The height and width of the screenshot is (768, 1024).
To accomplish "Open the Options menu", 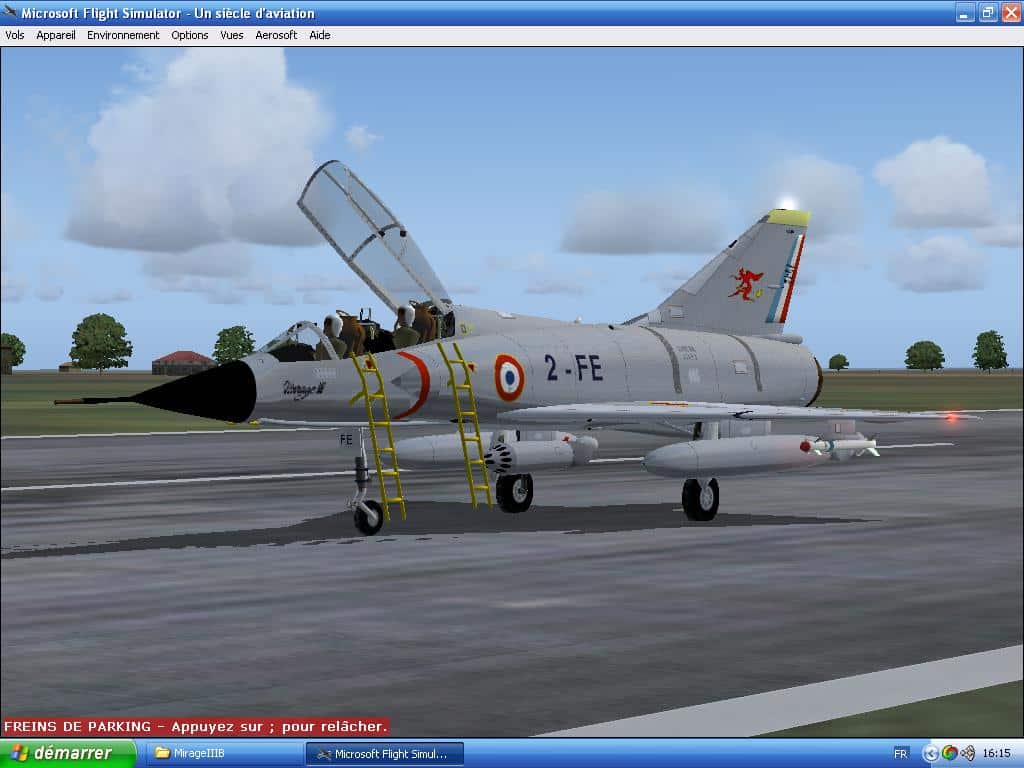I will pos(189,35).
